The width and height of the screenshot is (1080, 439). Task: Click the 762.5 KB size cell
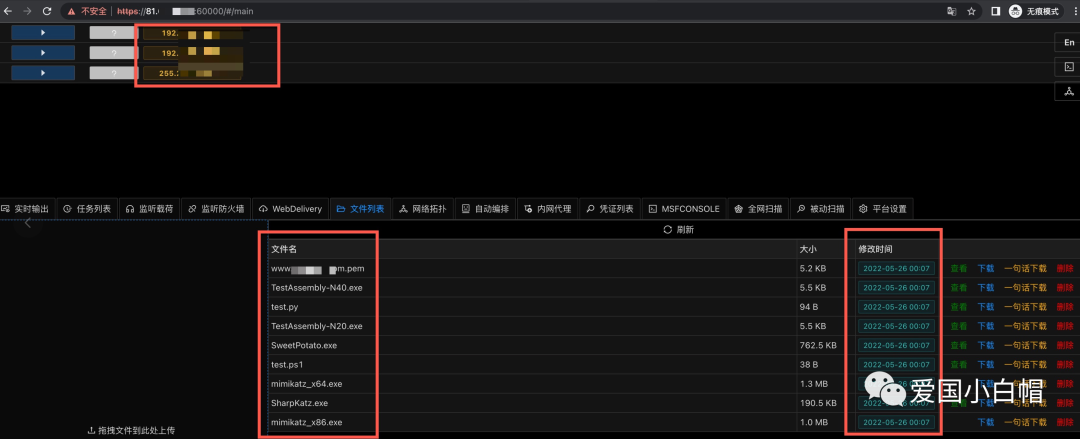(x=818, y=345)
